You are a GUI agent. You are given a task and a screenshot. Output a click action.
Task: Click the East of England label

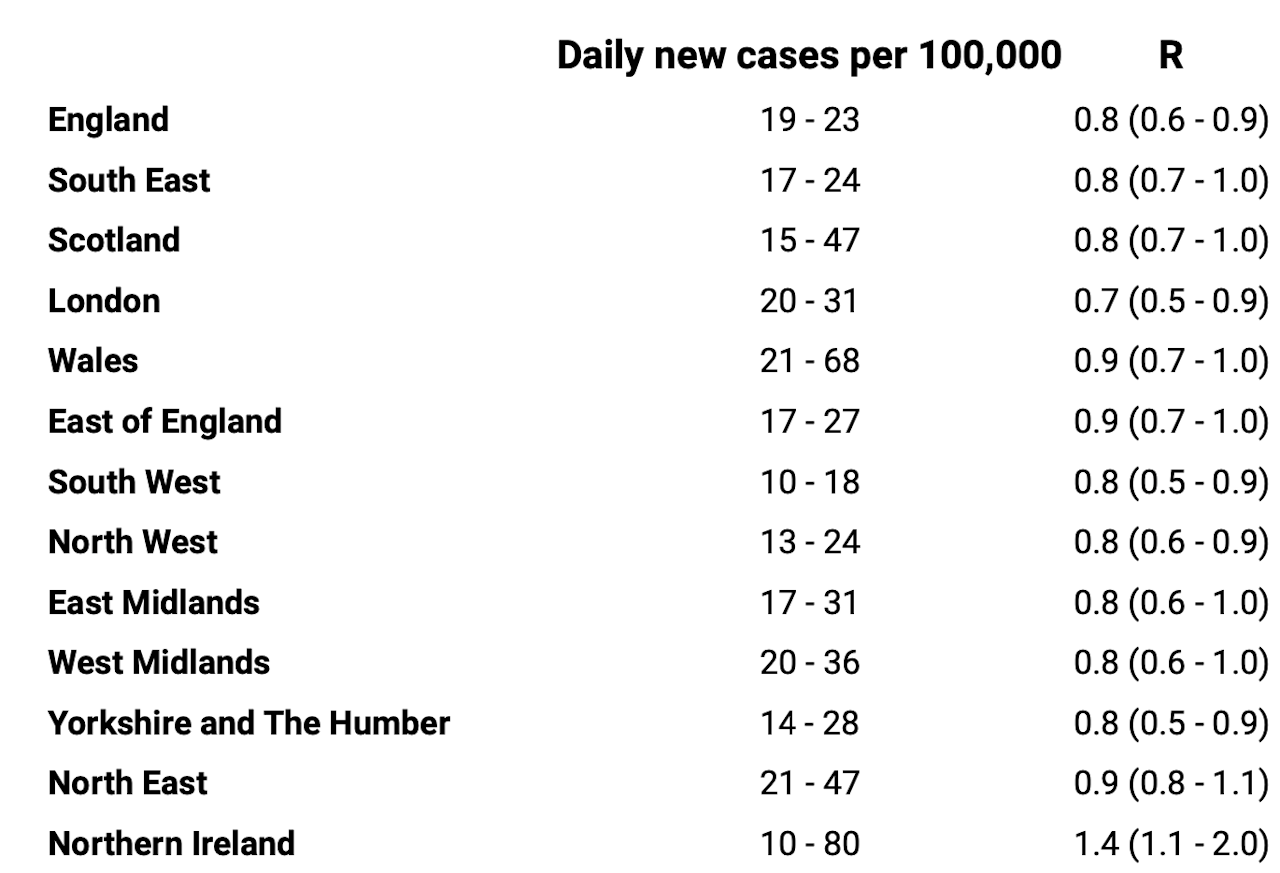165,422
